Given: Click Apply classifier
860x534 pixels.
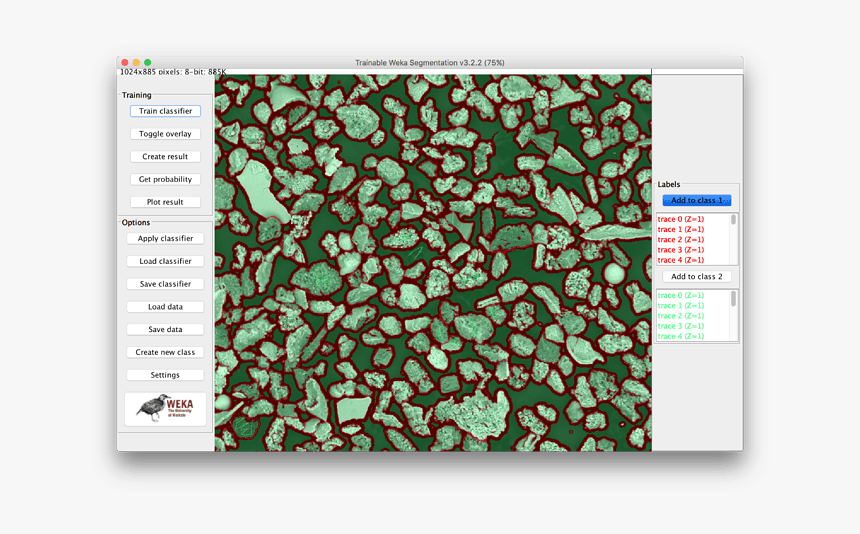Looking at the screenshot, I should 165,238.
